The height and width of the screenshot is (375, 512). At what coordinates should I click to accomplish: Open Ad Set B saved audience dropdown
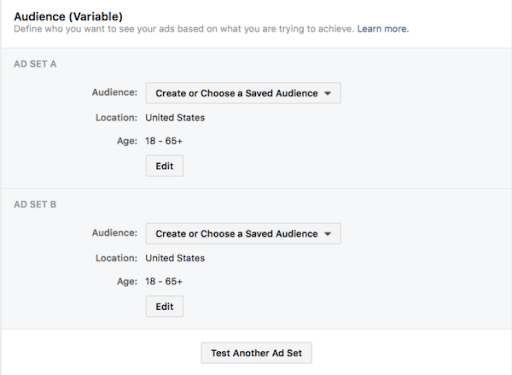point(243,234)
